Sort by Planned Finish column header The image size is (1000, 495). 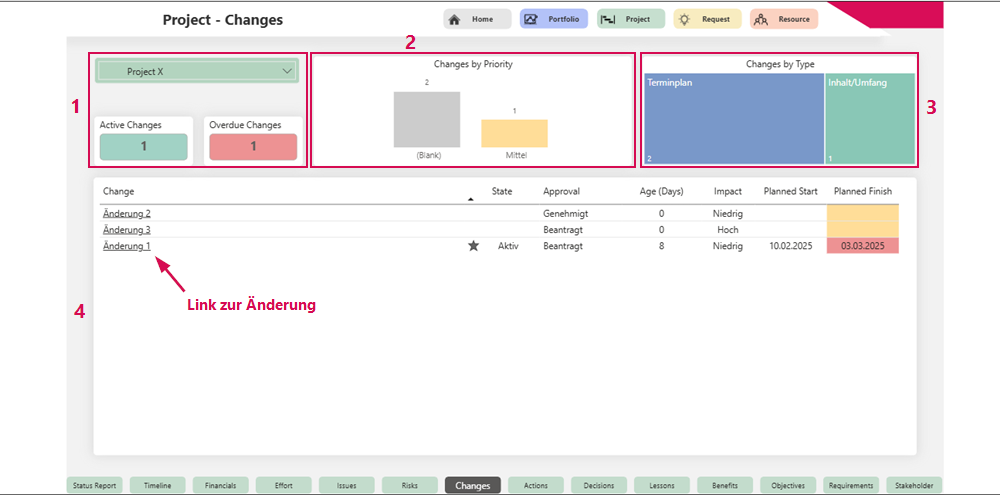coord(862,191)
